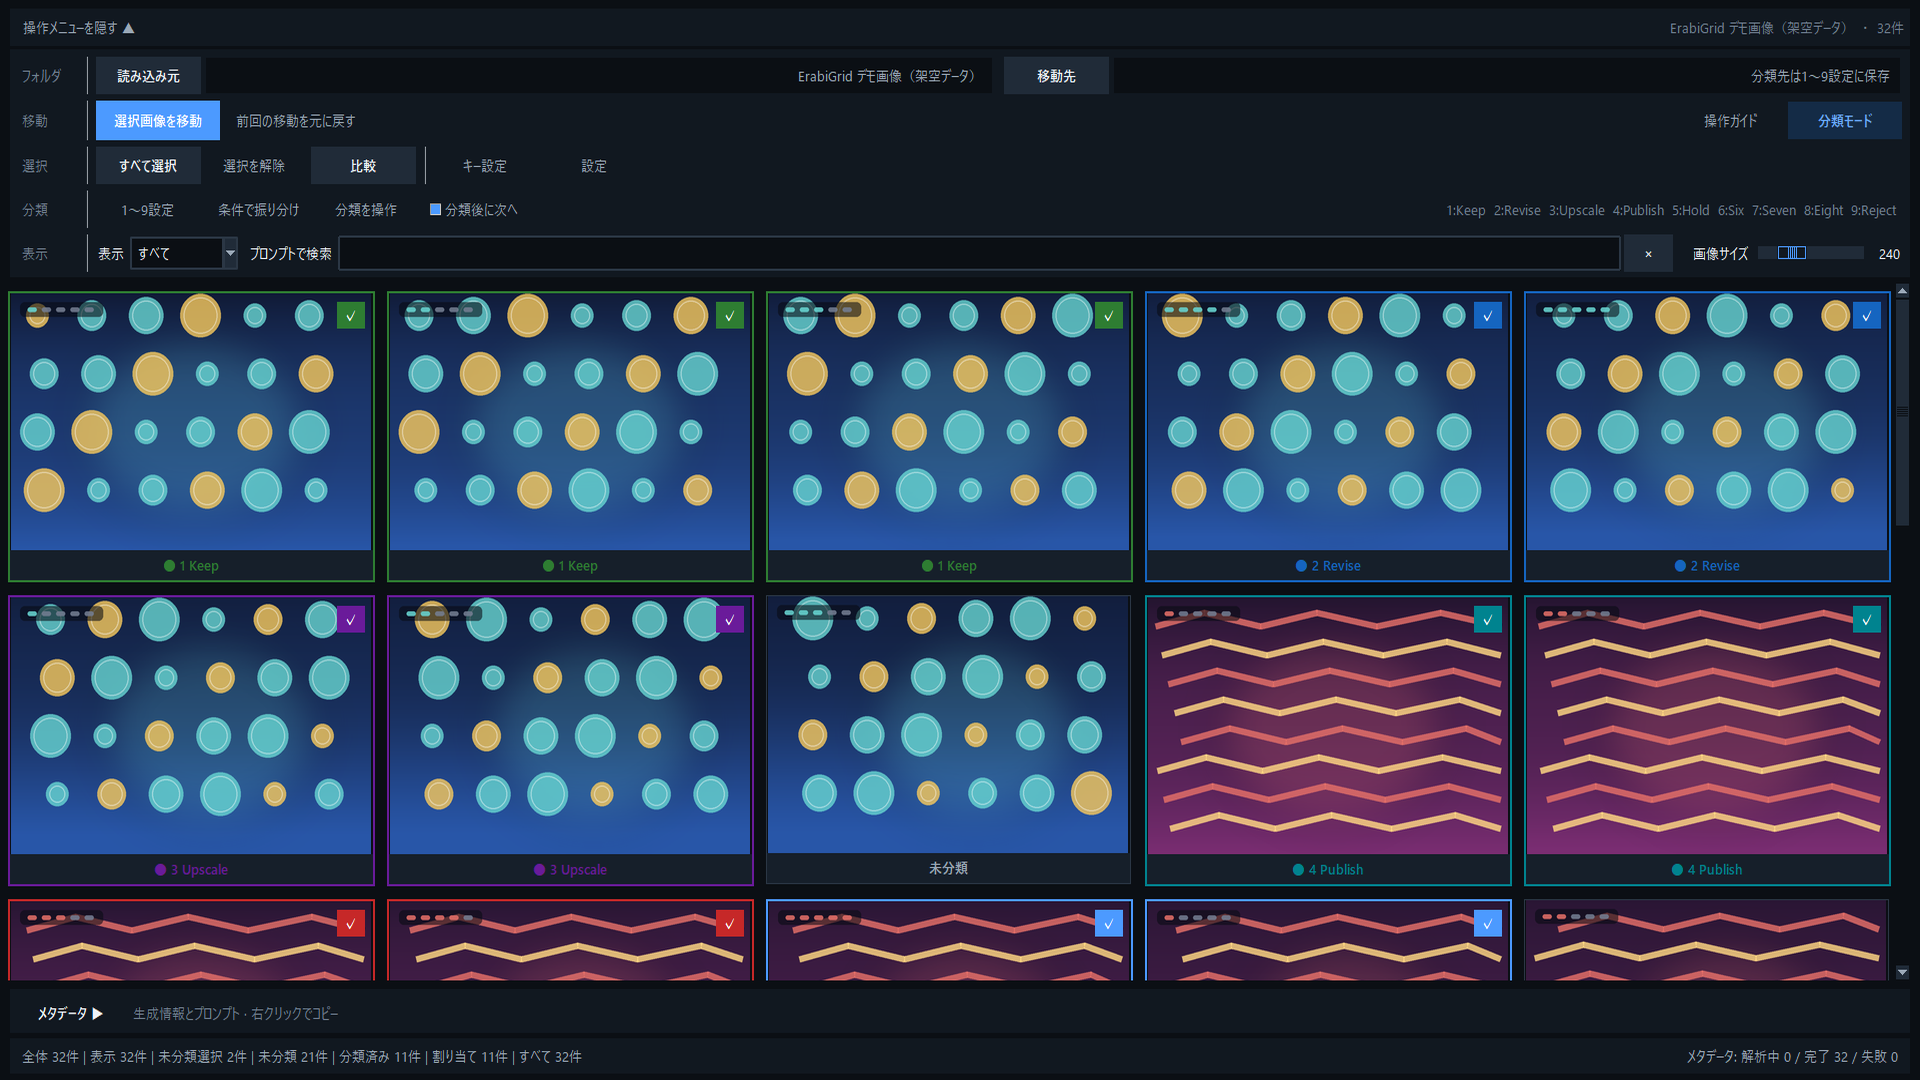Uncheck the first 4 Publish image checkmark

[x=1488, y=620]
